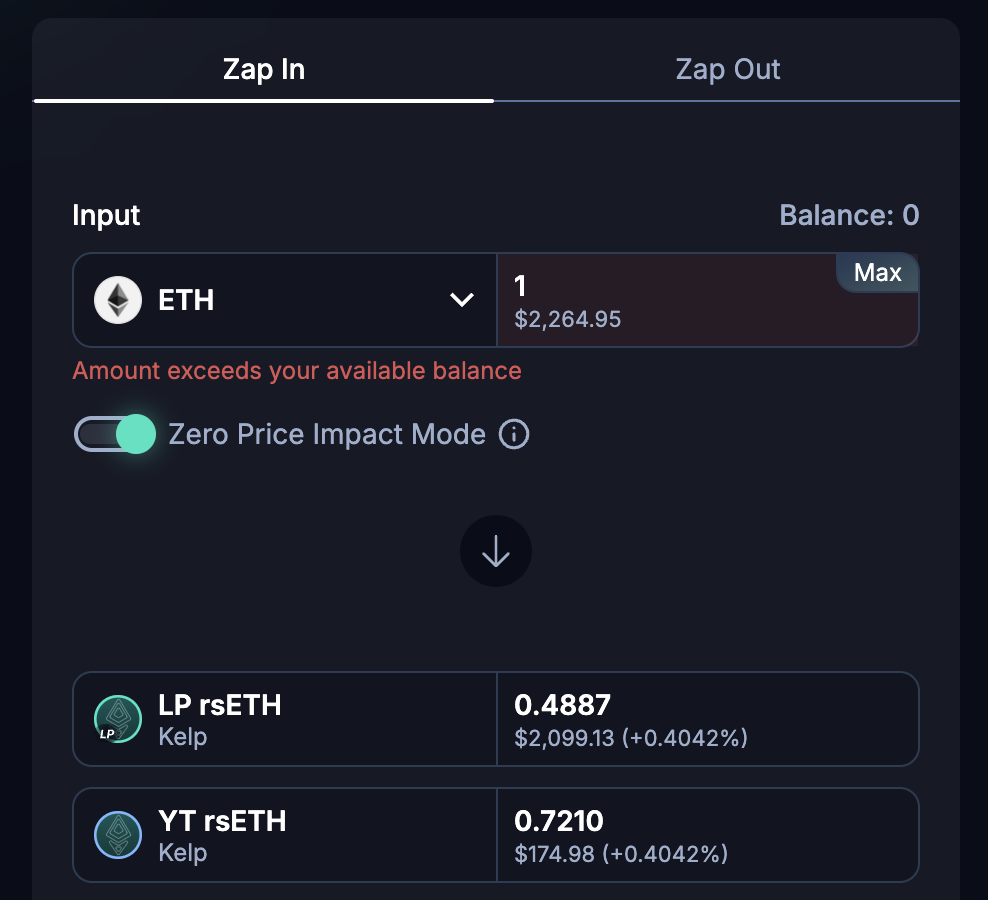Select the YT rsETH output name
Image resolution: width=988 pixels, height=900 pixels.
tap(222, 822)
